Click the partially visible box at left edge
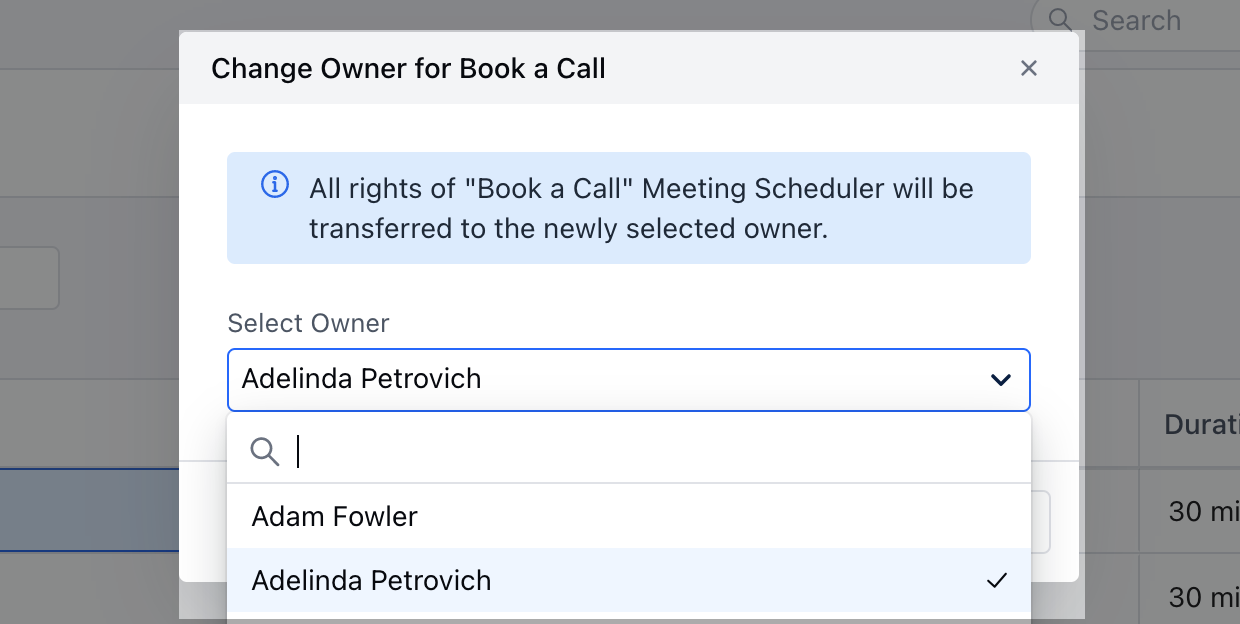The image size is (1240, 624). coord(30,278)
